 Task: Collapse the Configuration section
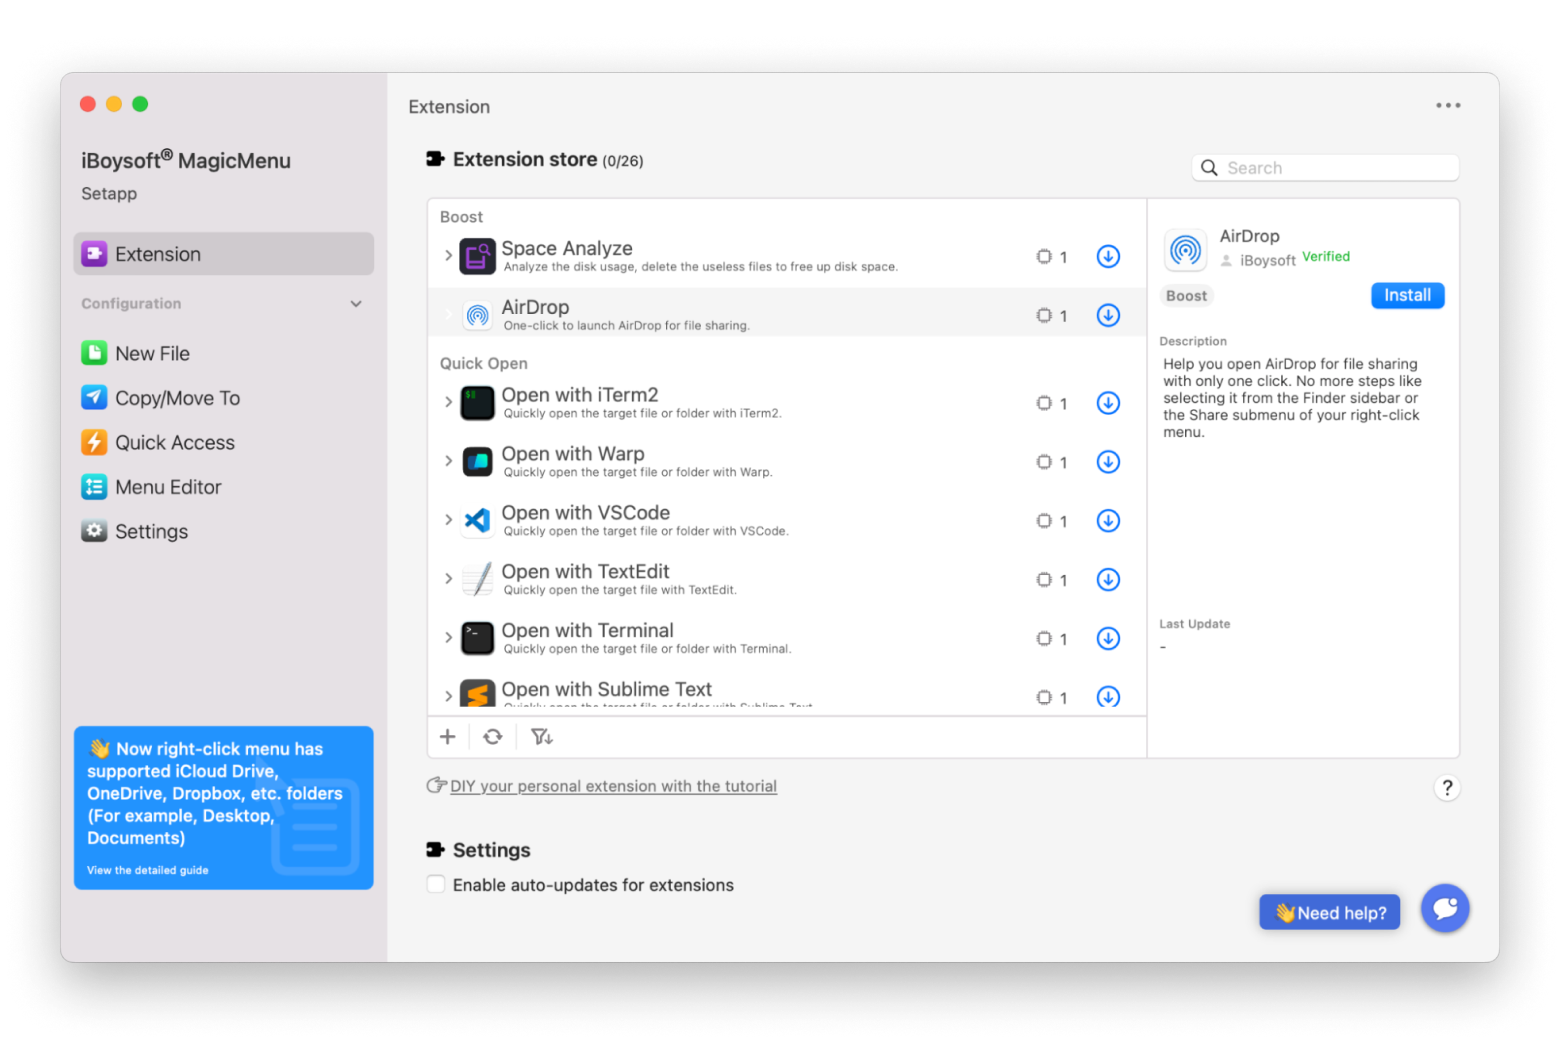pos(356,304)
